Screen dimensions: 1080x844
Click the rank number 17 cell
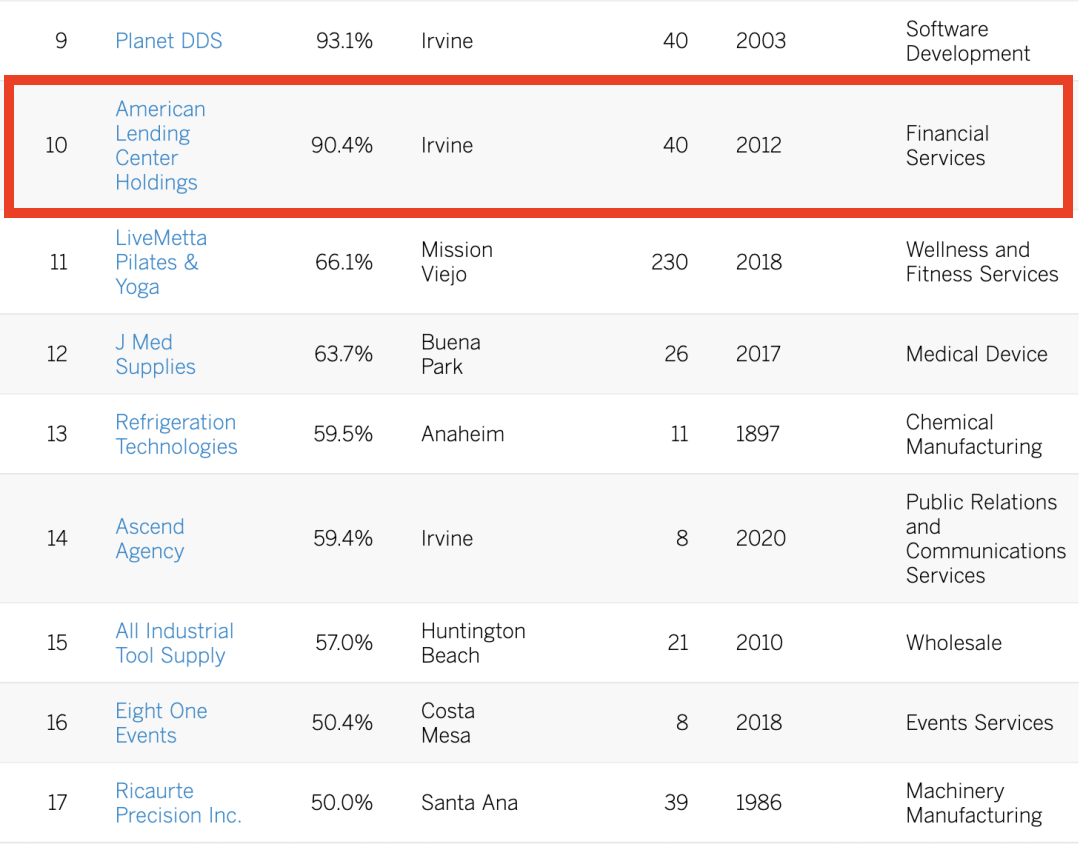(57, 803)
